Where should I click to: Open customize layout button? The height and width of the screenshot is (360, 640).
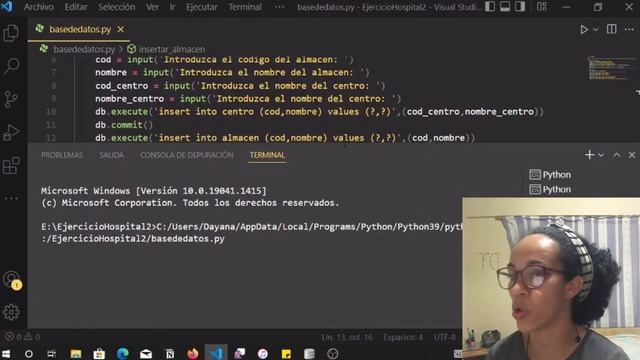pyautogui.click(x=542, y=7)
